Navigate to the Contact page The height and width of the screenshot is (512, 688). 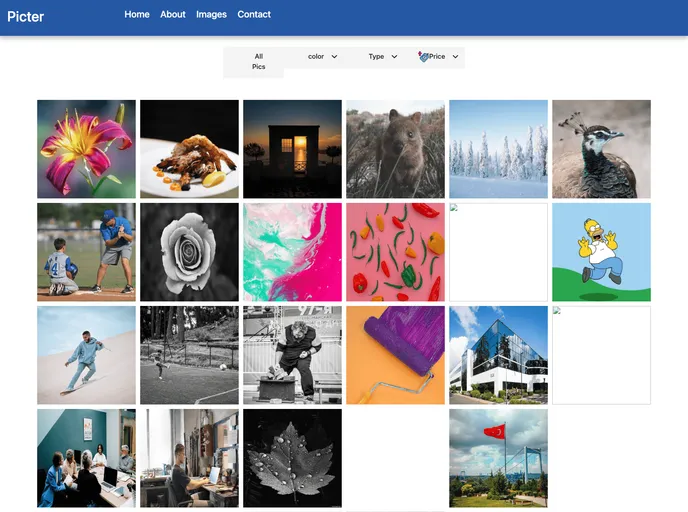tap(254, 15)
